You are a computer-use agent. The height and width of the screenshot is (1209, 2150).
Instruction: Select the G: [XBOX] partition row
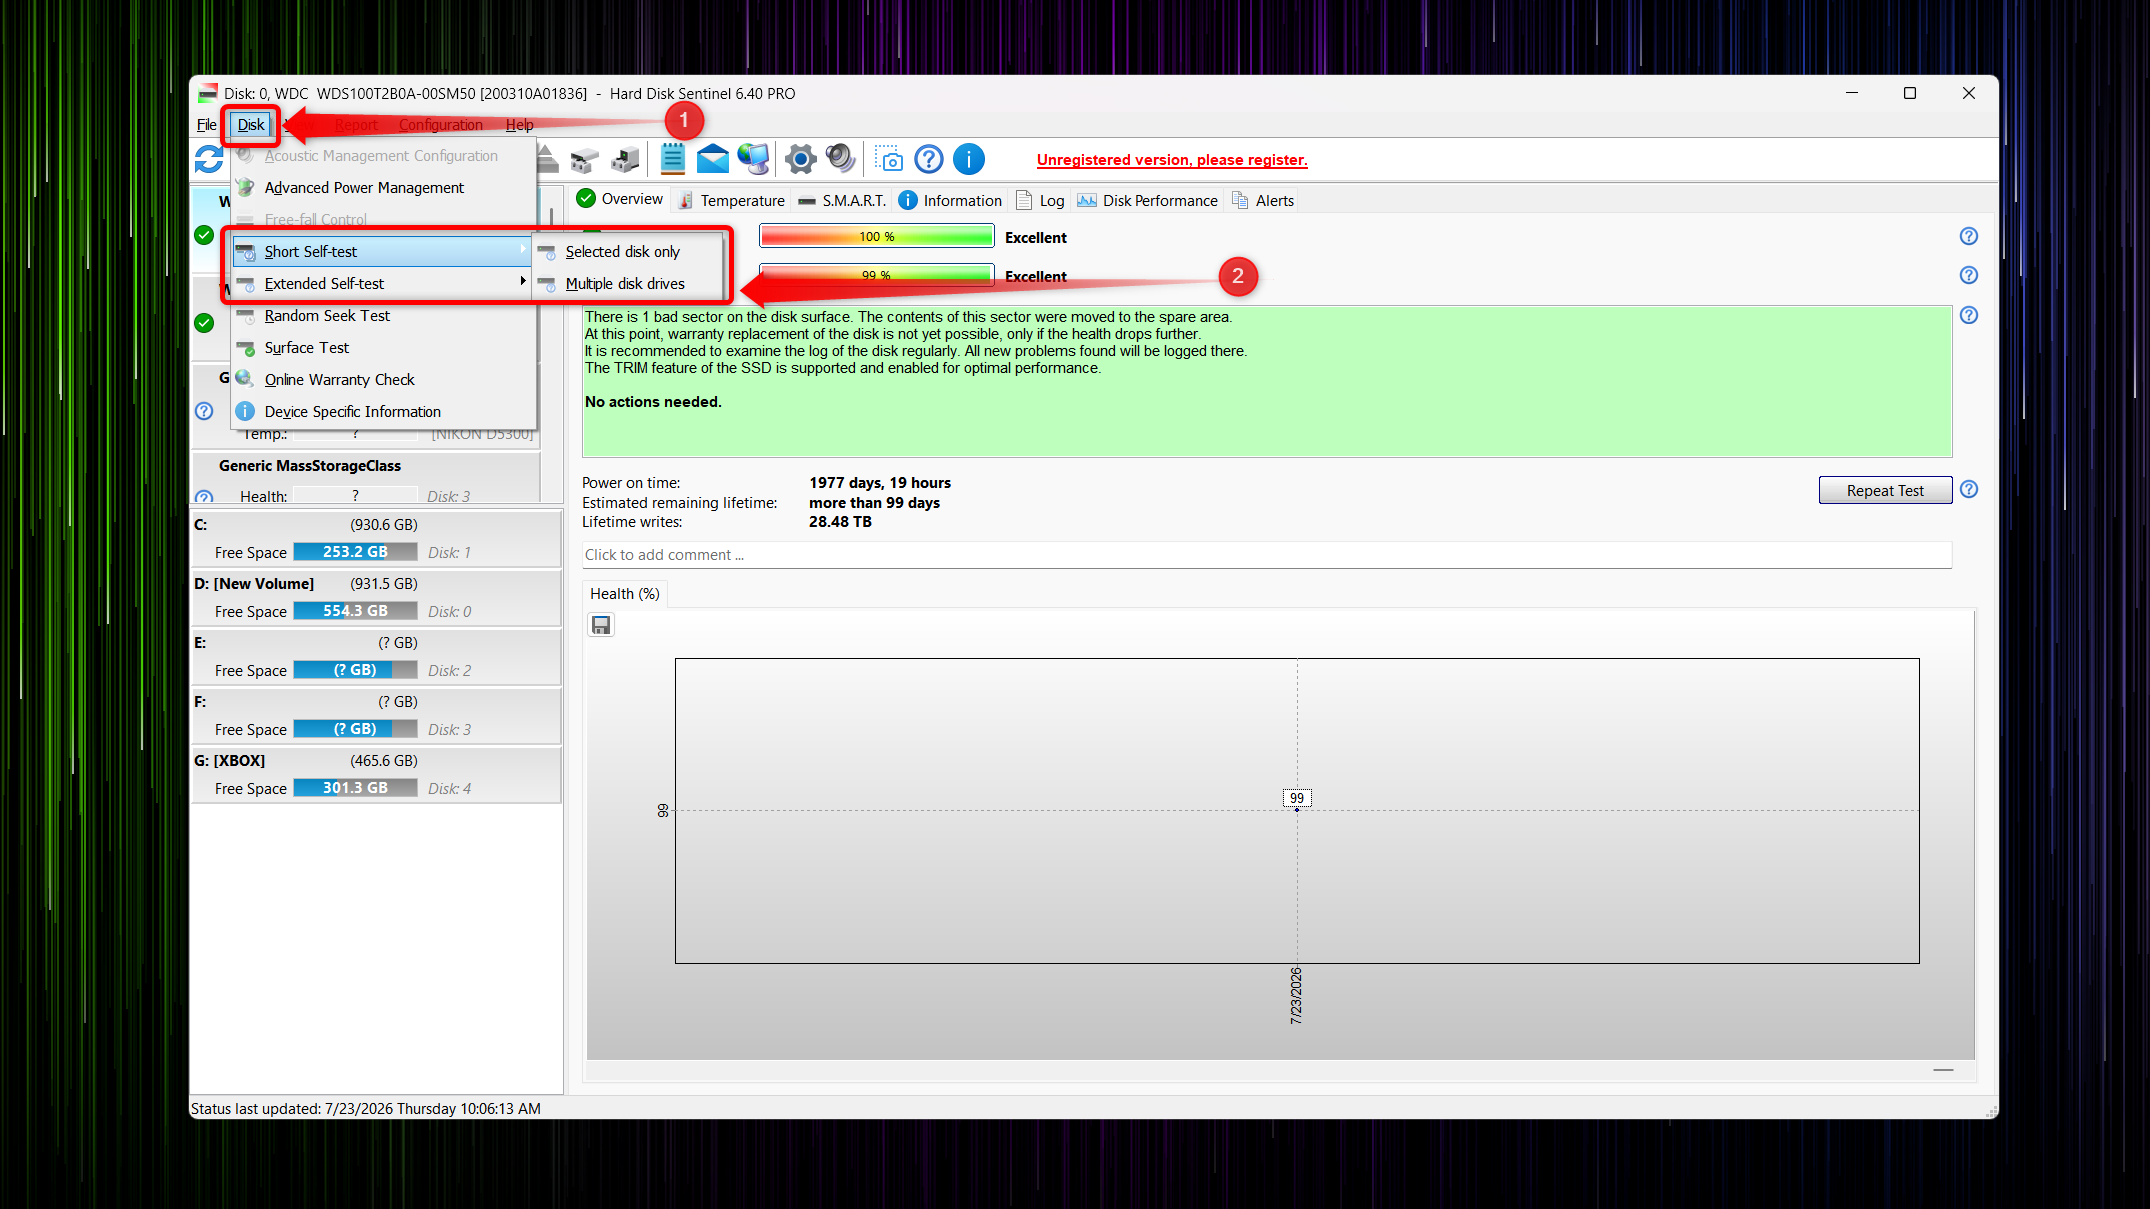tap(375, 775)
